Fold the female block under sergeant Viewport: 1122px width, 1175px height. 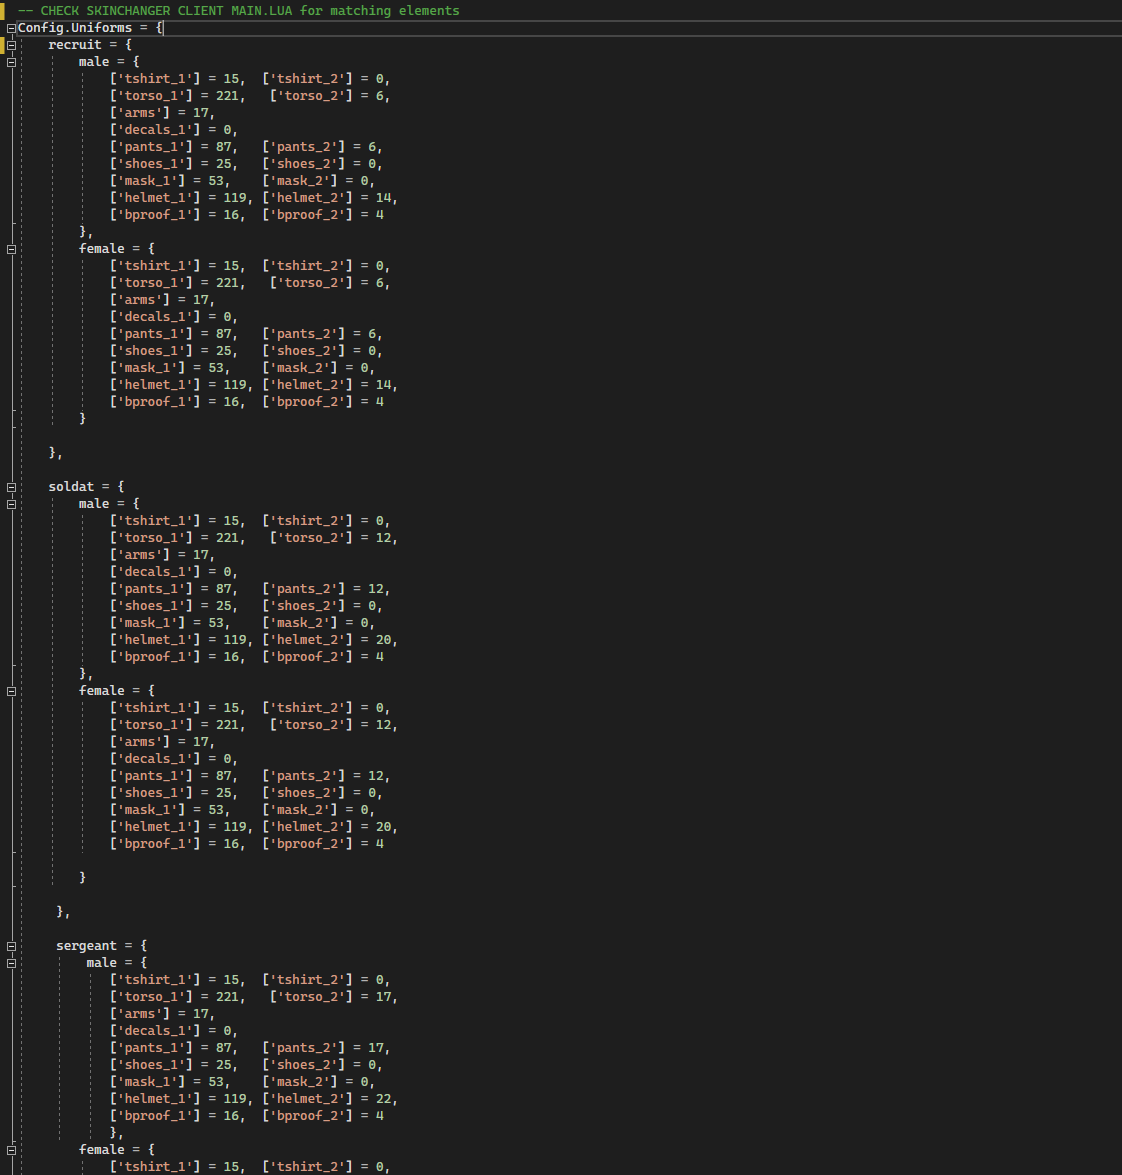(x=11, y=1150)
